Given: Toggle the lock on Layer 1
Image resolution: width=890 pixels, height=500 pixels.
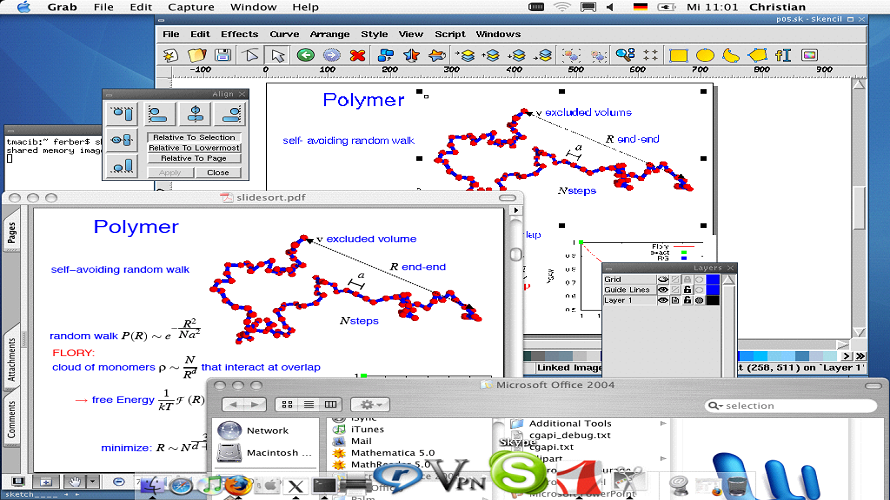Looking at the screenshot, I should pos(688,300).
